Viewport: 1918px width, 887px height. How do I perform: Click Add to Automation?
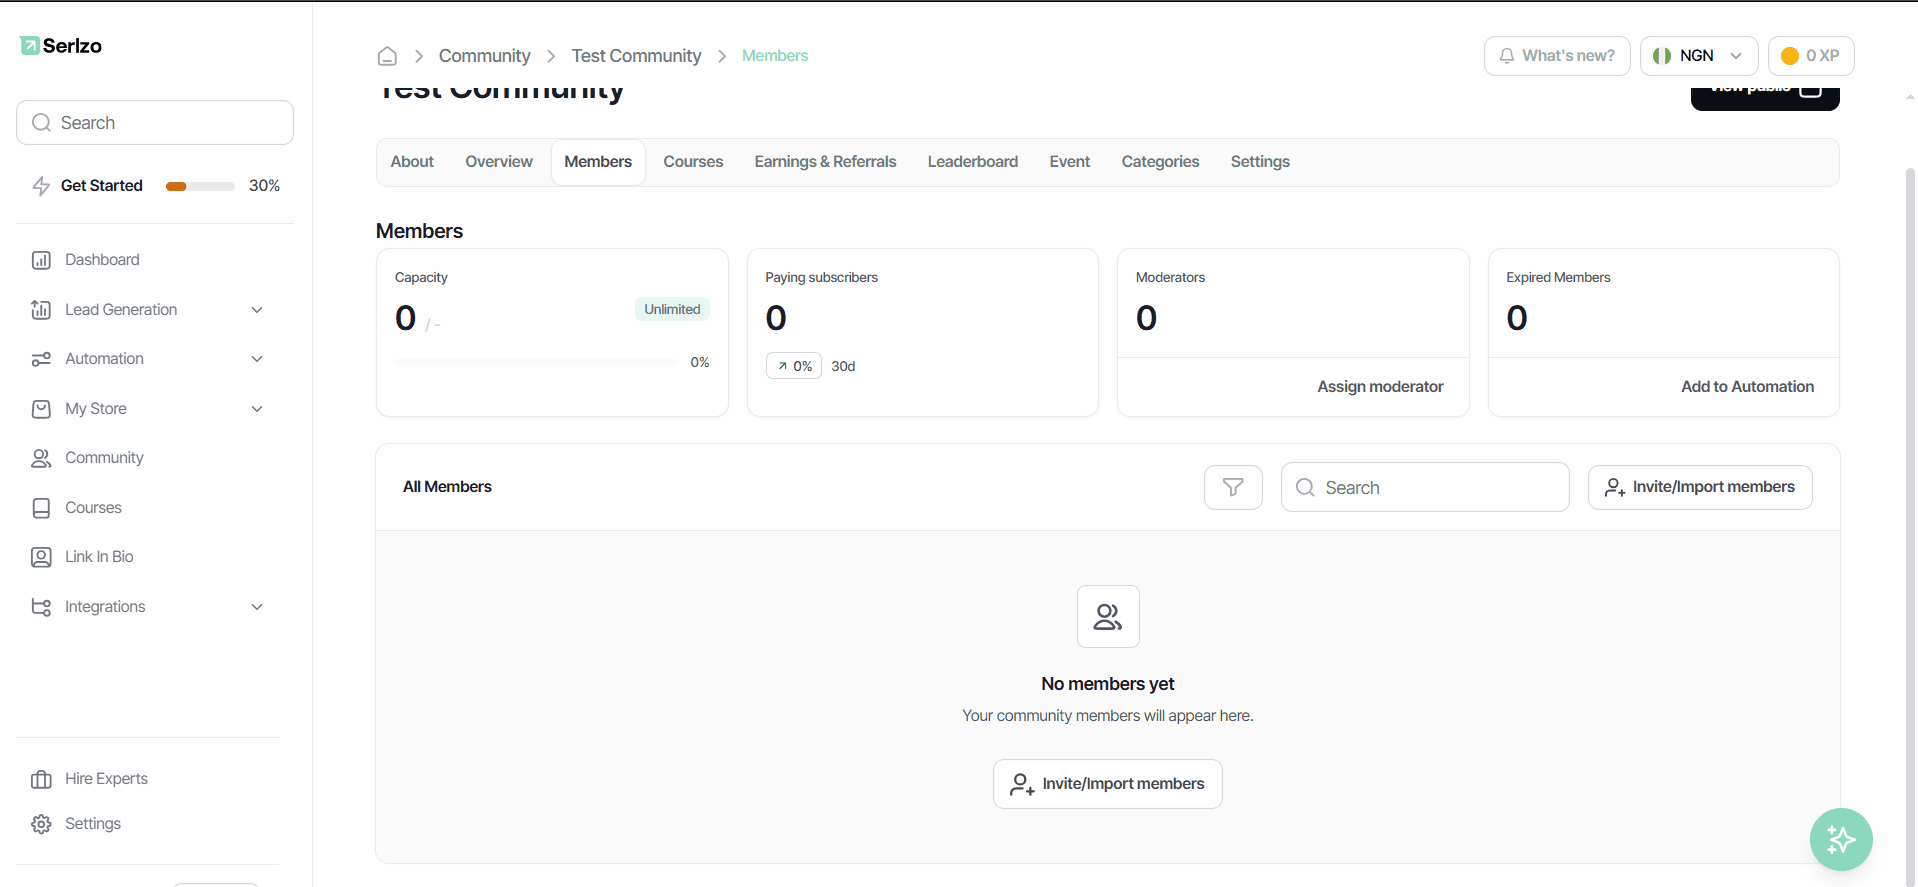(x=1747, y=387)
